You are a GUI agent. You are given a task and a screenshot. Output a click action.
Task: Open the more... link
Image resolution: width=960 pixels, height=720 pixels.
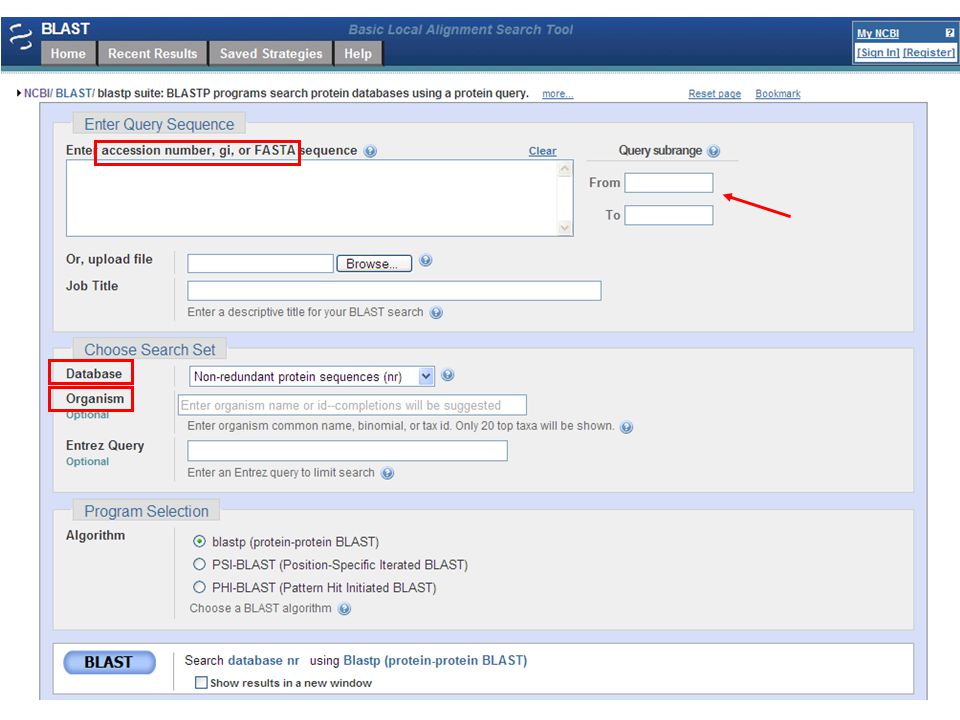pyautogui.click(x=558, y=94)
